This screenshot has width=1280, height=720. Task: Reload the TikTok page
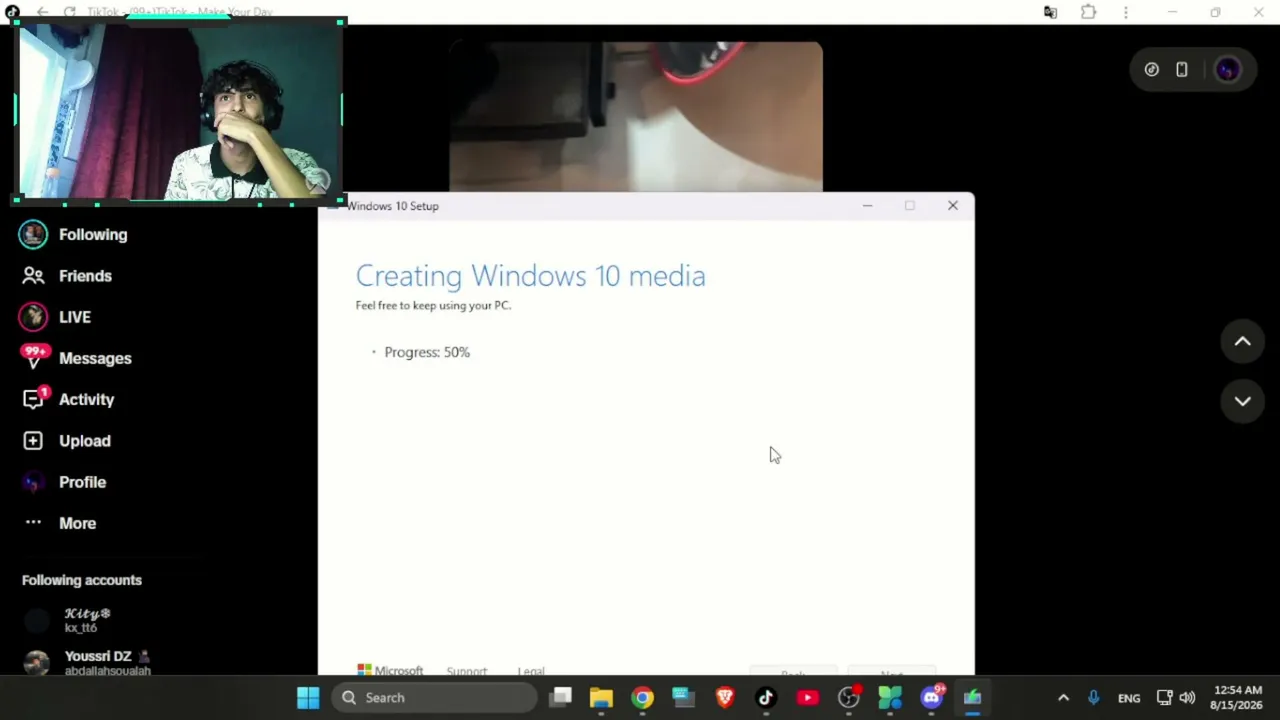pyautogui.click(x=69, y=12)
